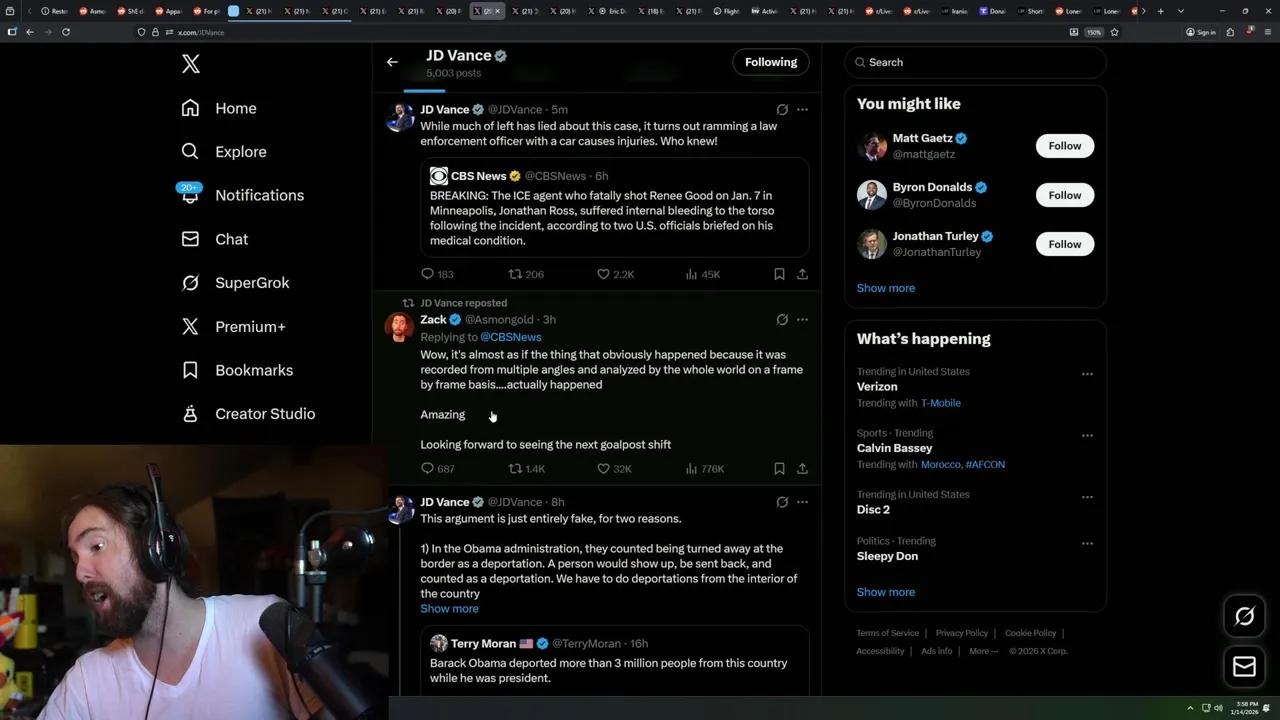This screenshot has height=720, width=1280.
Task: Open the quoted CBS News post
Action: tap(614, 208)
